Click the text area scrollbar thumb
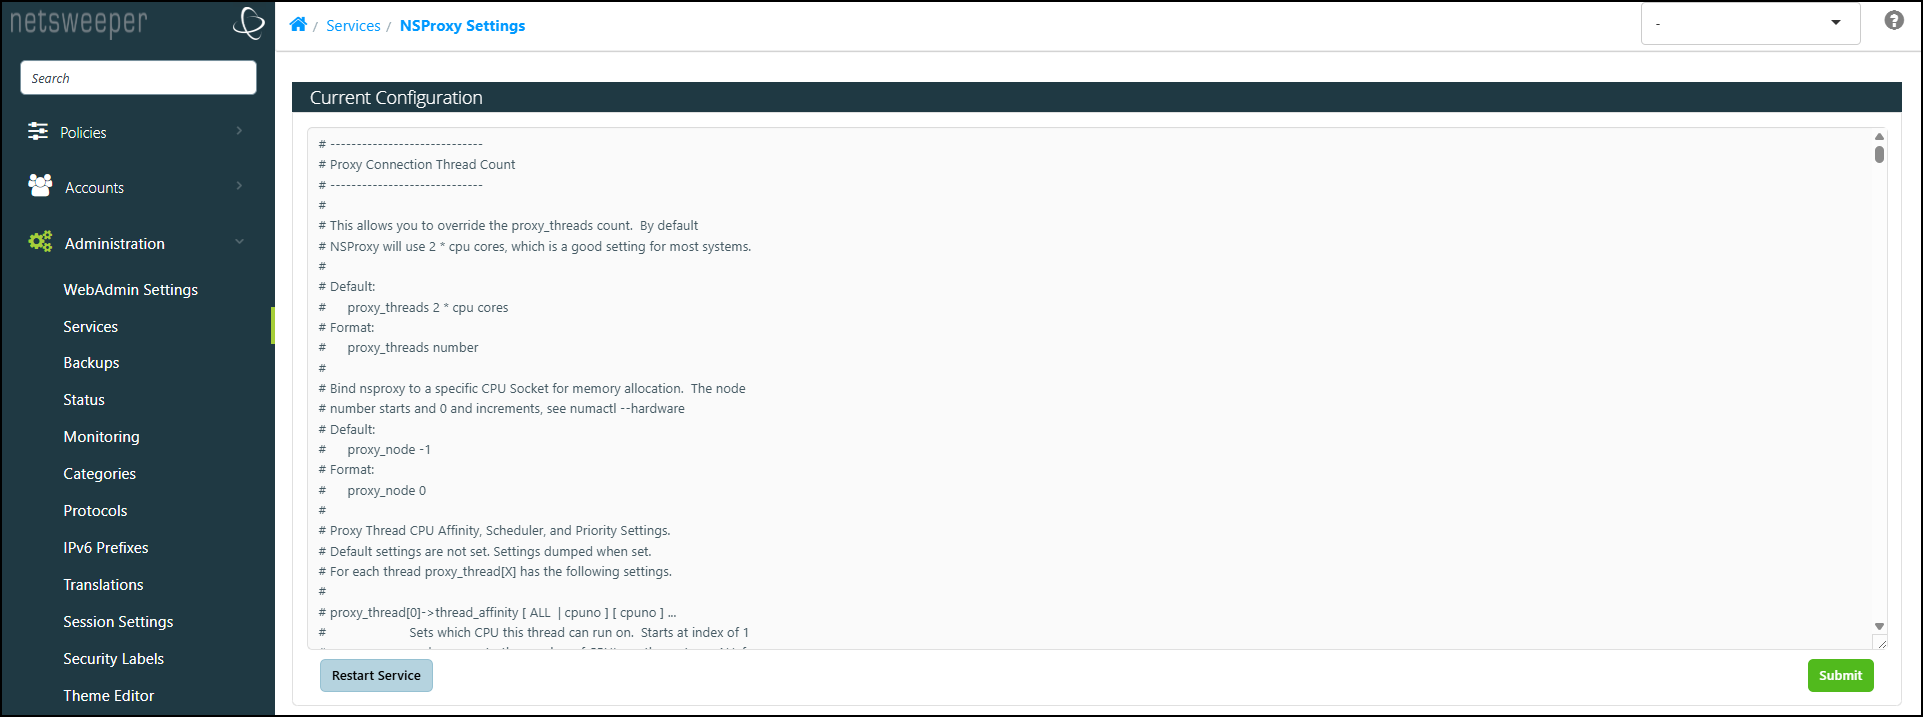 point(1879,154)
